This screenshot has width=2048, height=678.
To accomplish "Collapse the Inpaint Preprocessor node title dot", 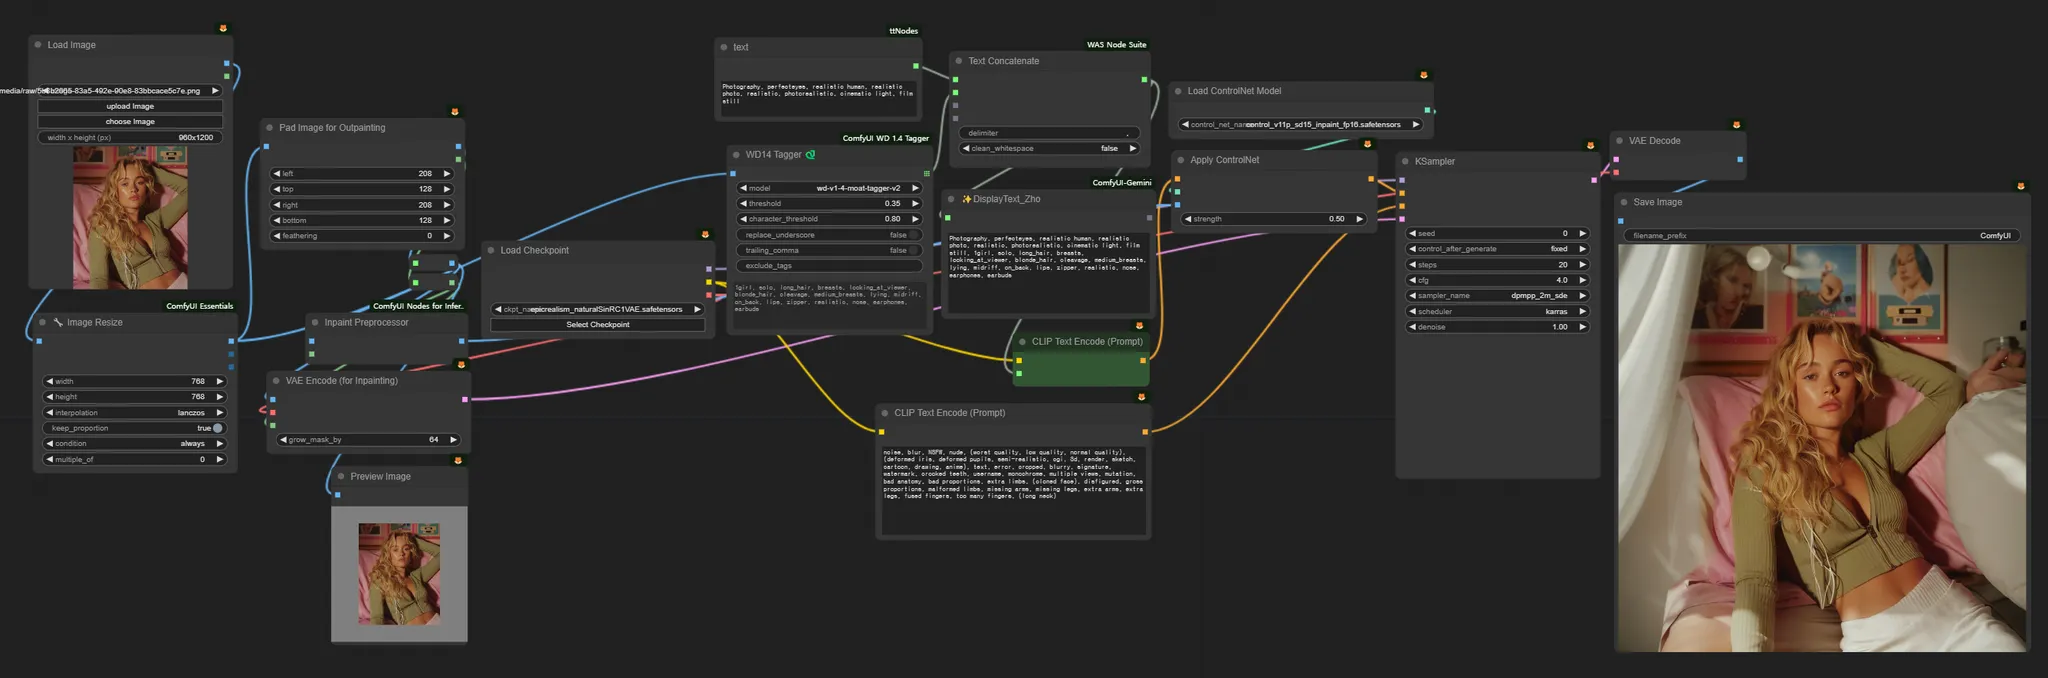I will click(315, 323).
